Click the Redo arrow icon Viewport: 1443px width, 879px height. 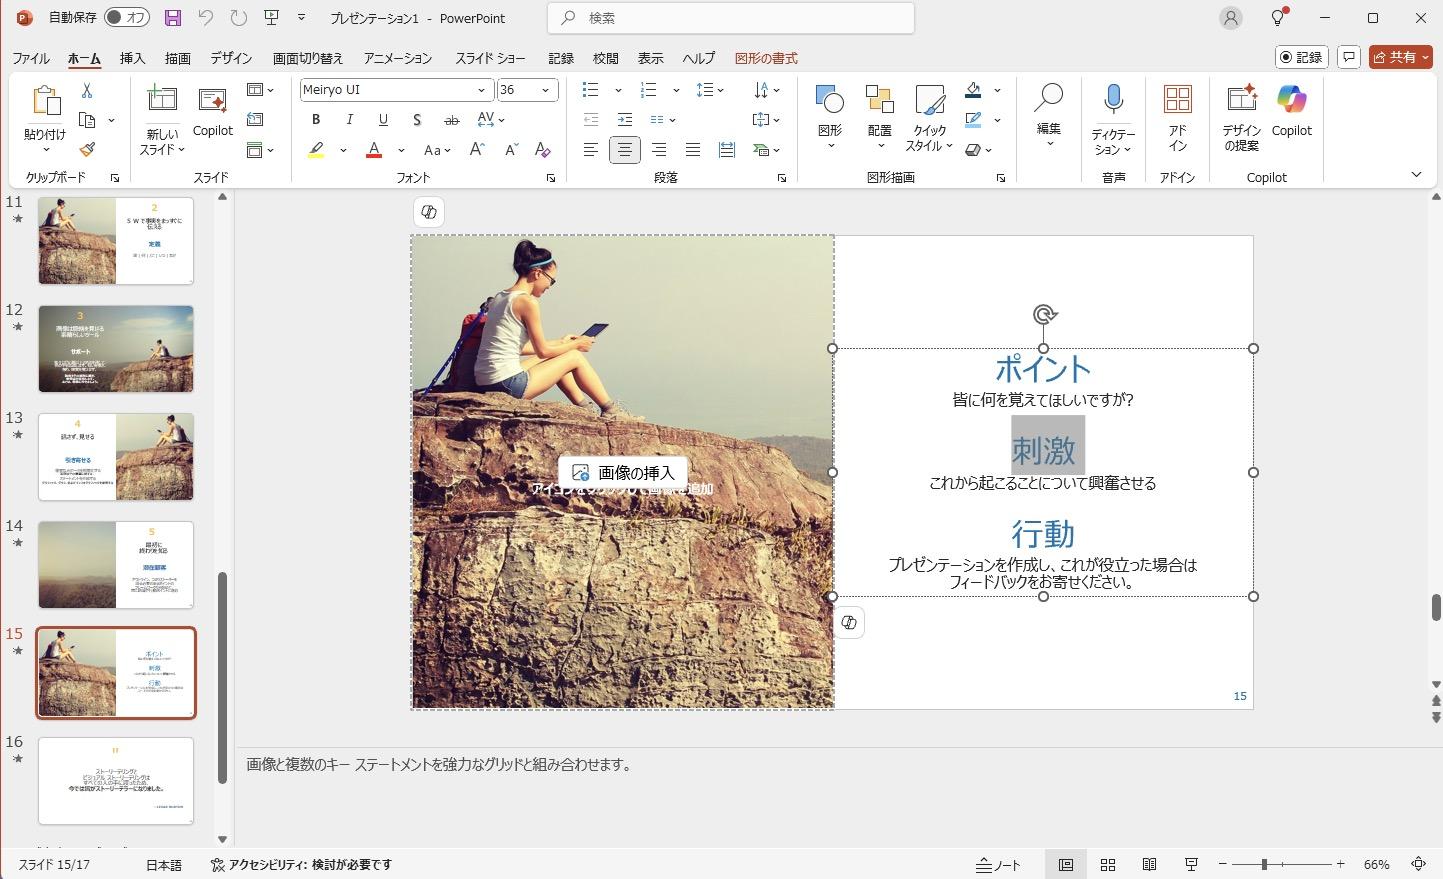pyautogui.click(x=238, y=18)
